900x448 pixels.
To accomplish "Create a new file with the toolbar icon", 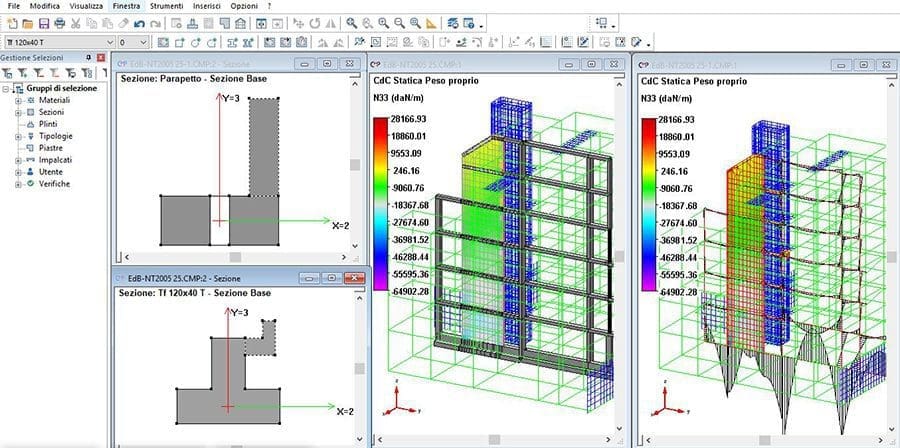I will [12, 24].
